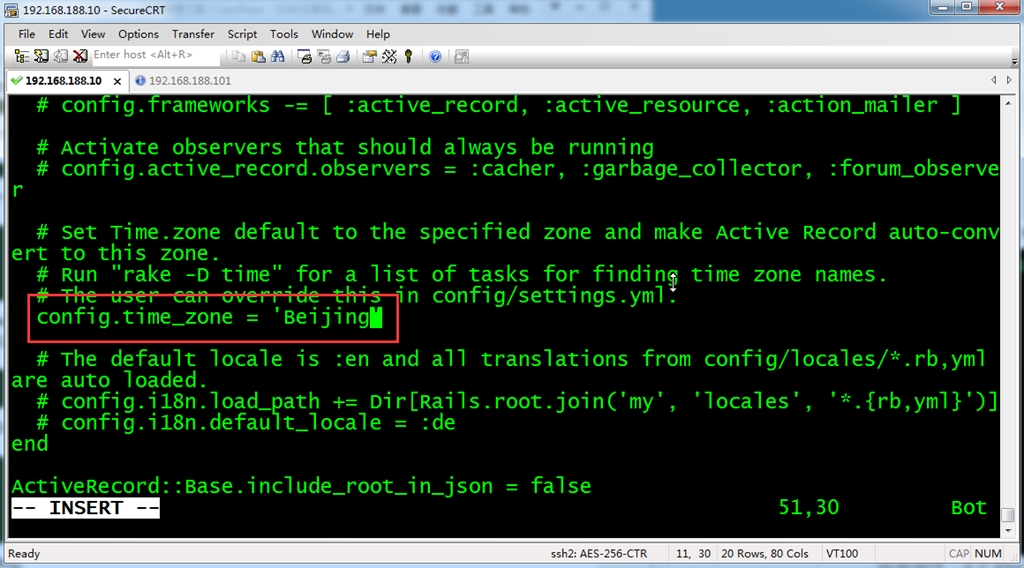1024x568 pixels.
Task: Click the Print Selection toolbar icon
Action: [x=324, y=57]
